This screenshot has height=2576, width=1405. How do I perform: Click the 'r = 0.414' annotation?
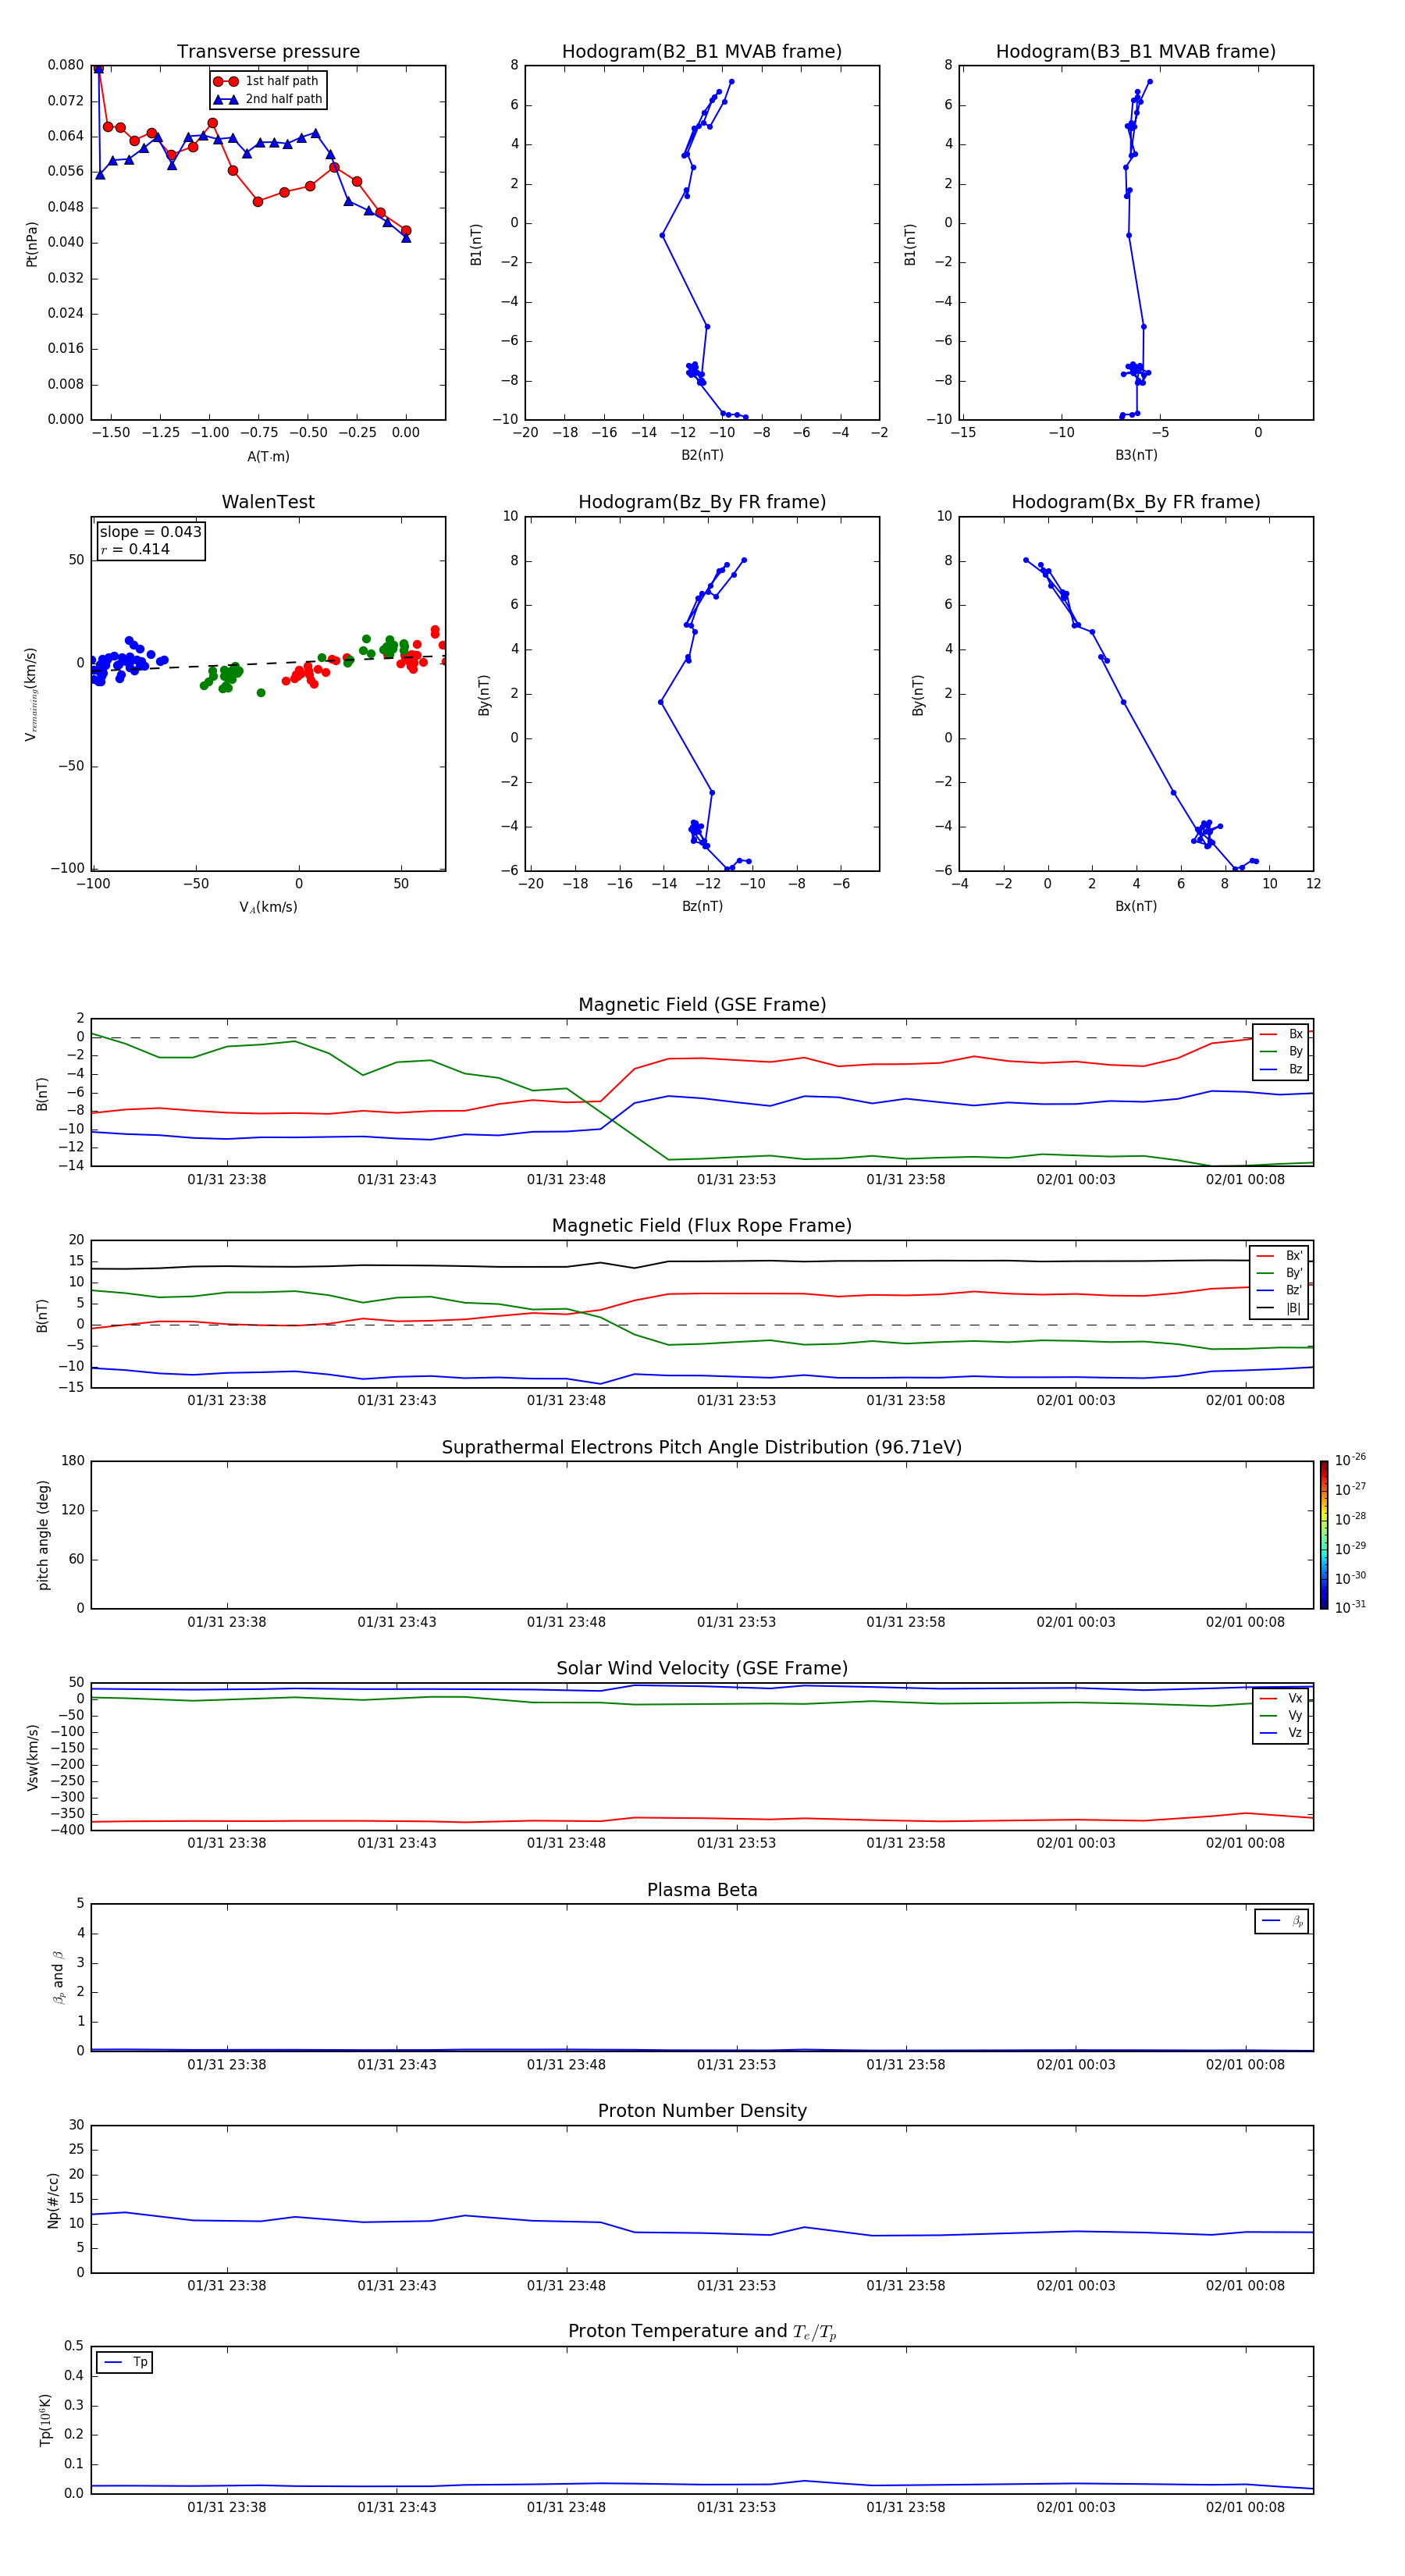(135, 549)
